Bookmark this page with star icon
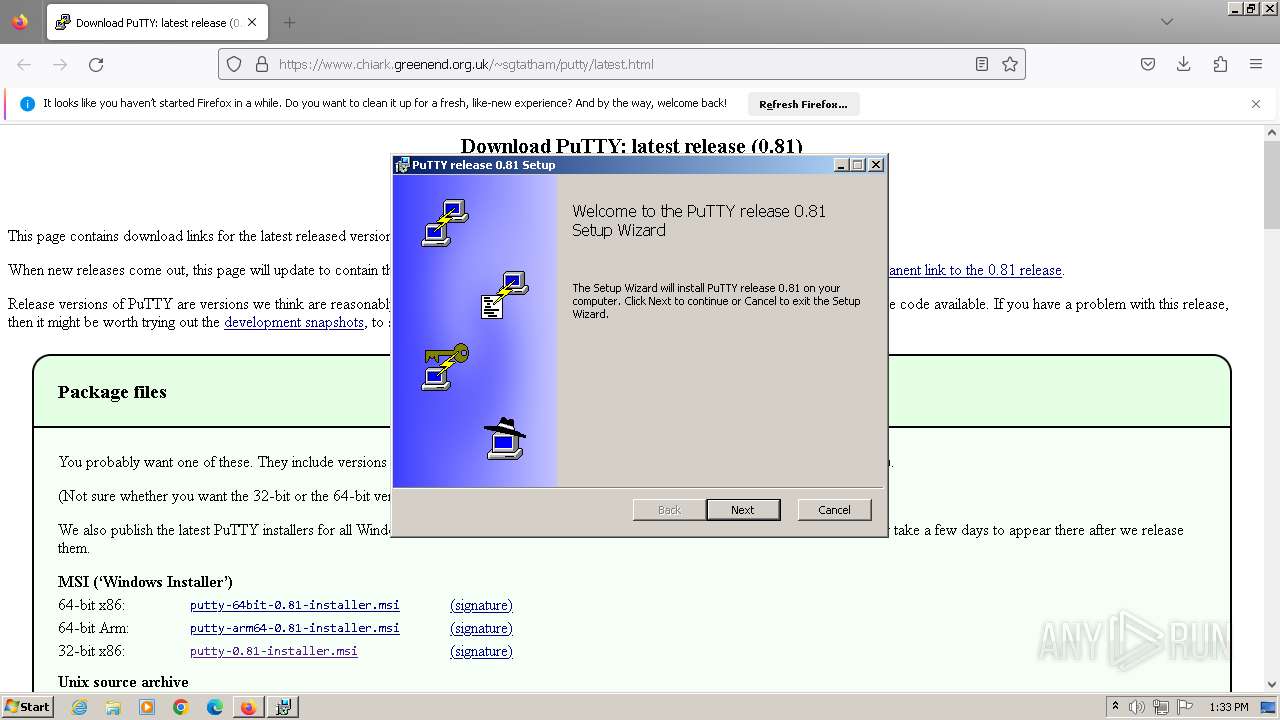 coord(1010,64)
